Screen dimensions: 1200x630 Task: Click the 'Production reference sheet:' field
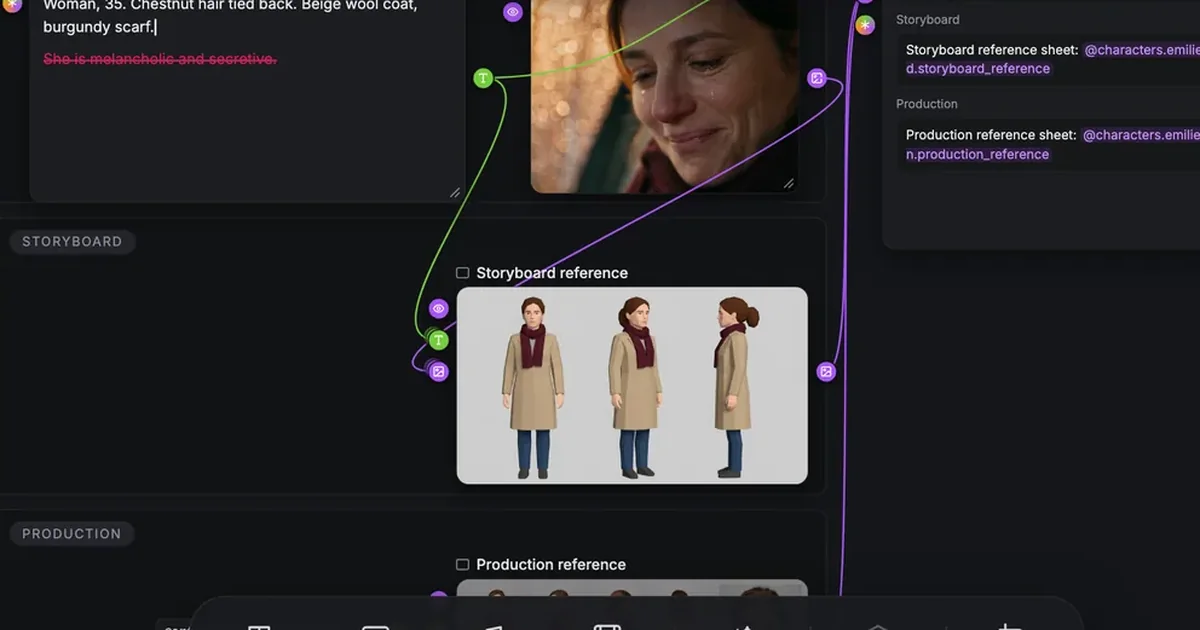tap(1048, 144)
